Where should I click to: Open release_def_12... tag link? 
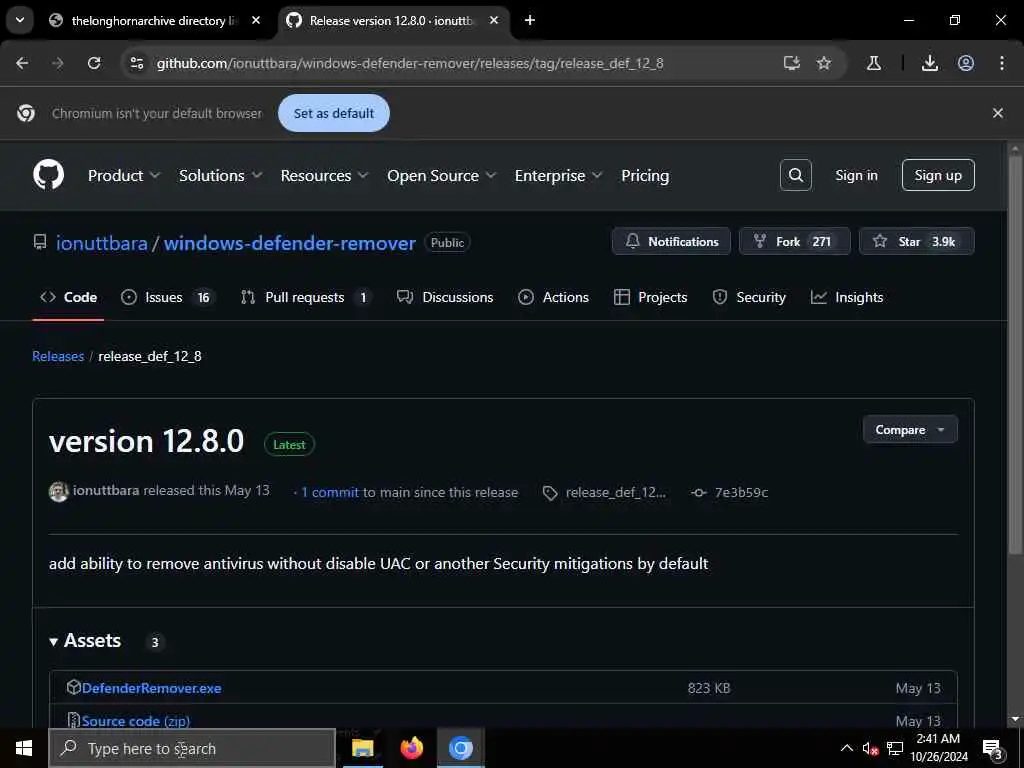coord(605,492)
